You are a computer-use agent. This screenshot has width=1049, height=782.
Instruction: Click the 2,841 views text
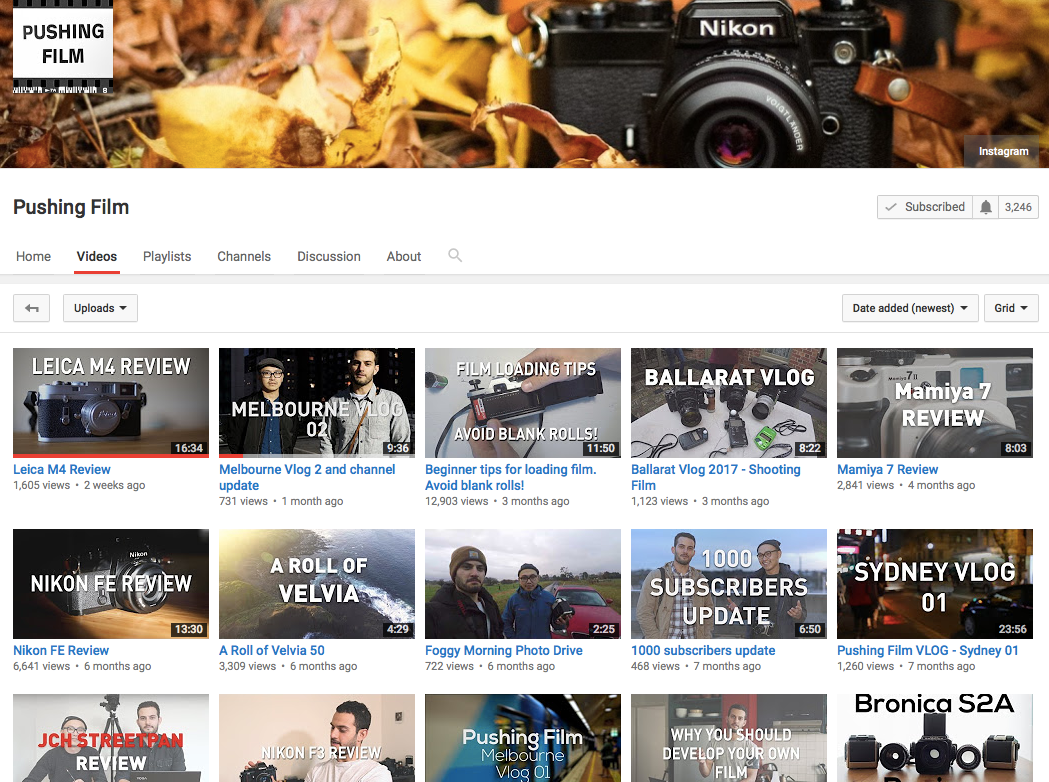[x=865, y=485]
